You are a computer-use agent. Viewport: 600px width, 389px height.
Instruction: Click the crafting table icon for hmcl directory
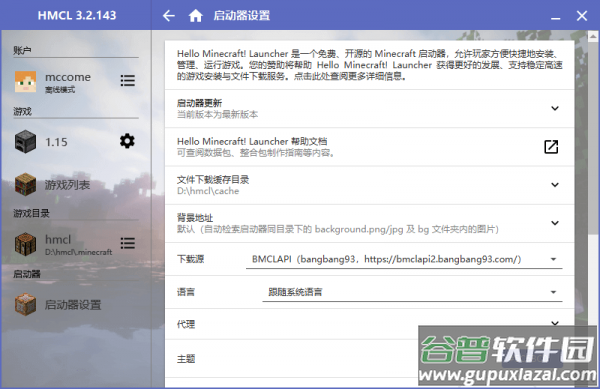25,244
